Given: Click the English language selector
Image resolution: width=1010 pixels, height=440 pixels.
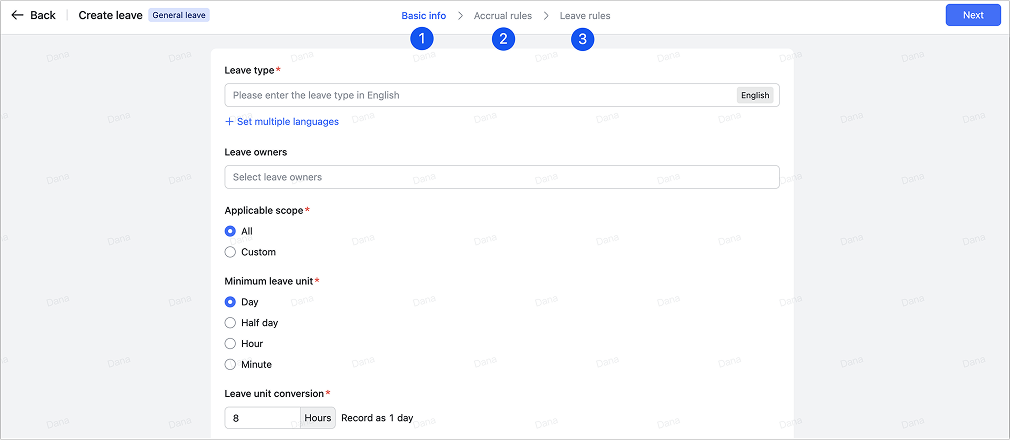Looking at the screenshot, I should 755,95.
